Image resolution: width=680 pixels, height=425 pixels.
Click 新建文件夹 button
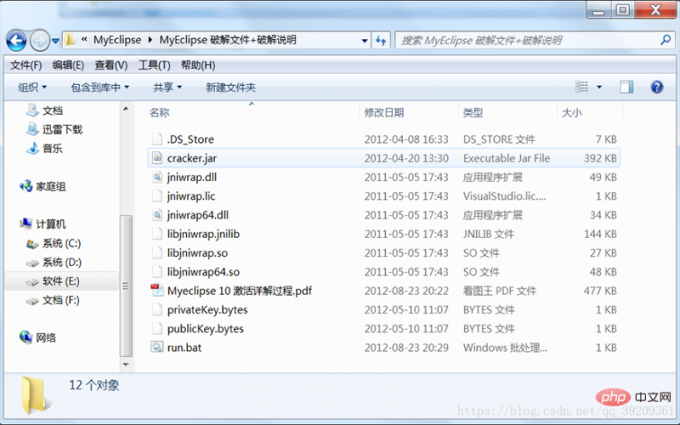[231, 87]
